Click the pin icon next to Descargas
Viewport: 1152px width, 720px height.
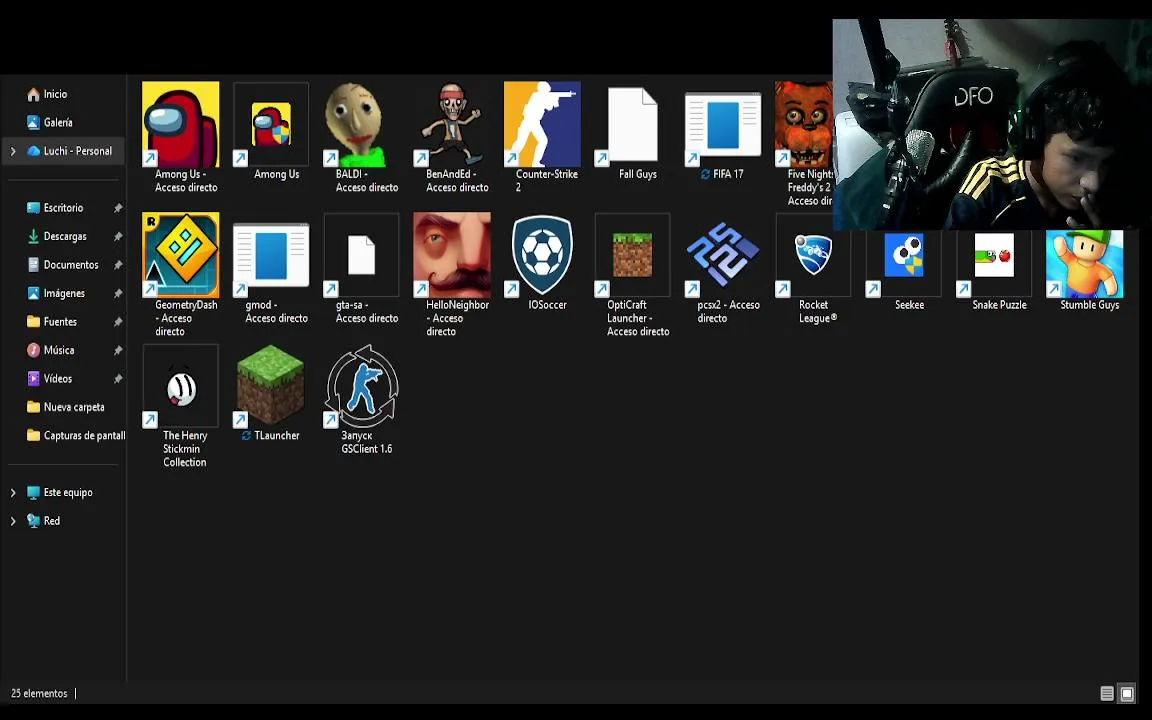118,237
